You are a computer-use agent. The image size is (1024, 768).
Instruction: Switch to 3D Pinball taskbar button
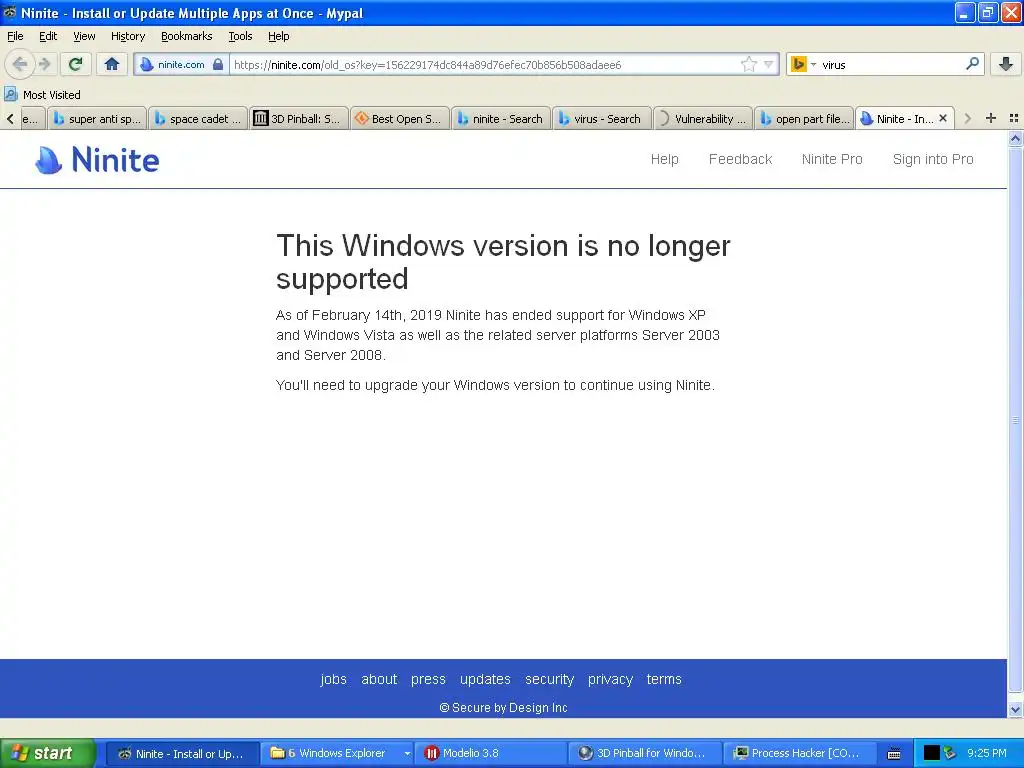coord(644,754)
